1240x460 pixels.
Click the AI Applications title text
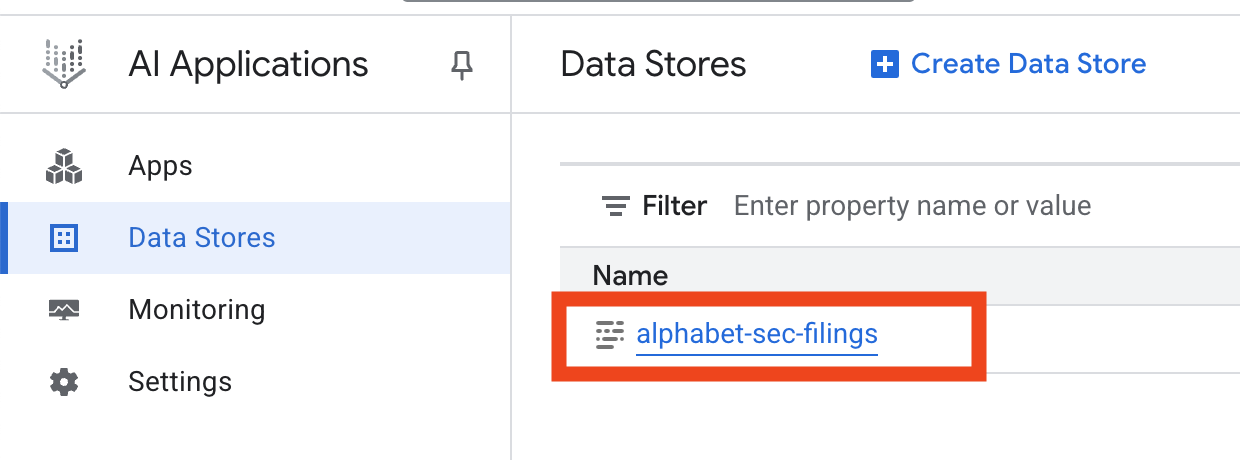click(248, 65)
